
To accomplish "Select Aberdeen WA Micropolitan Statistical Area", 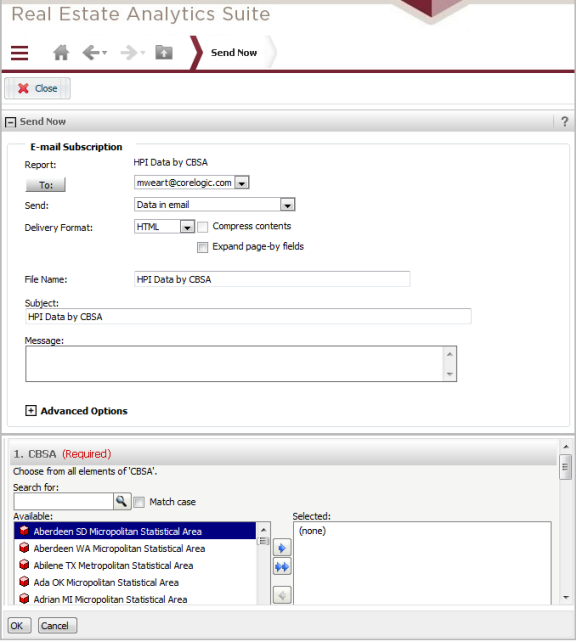I will pyautogui.click(x=135, y=548).
